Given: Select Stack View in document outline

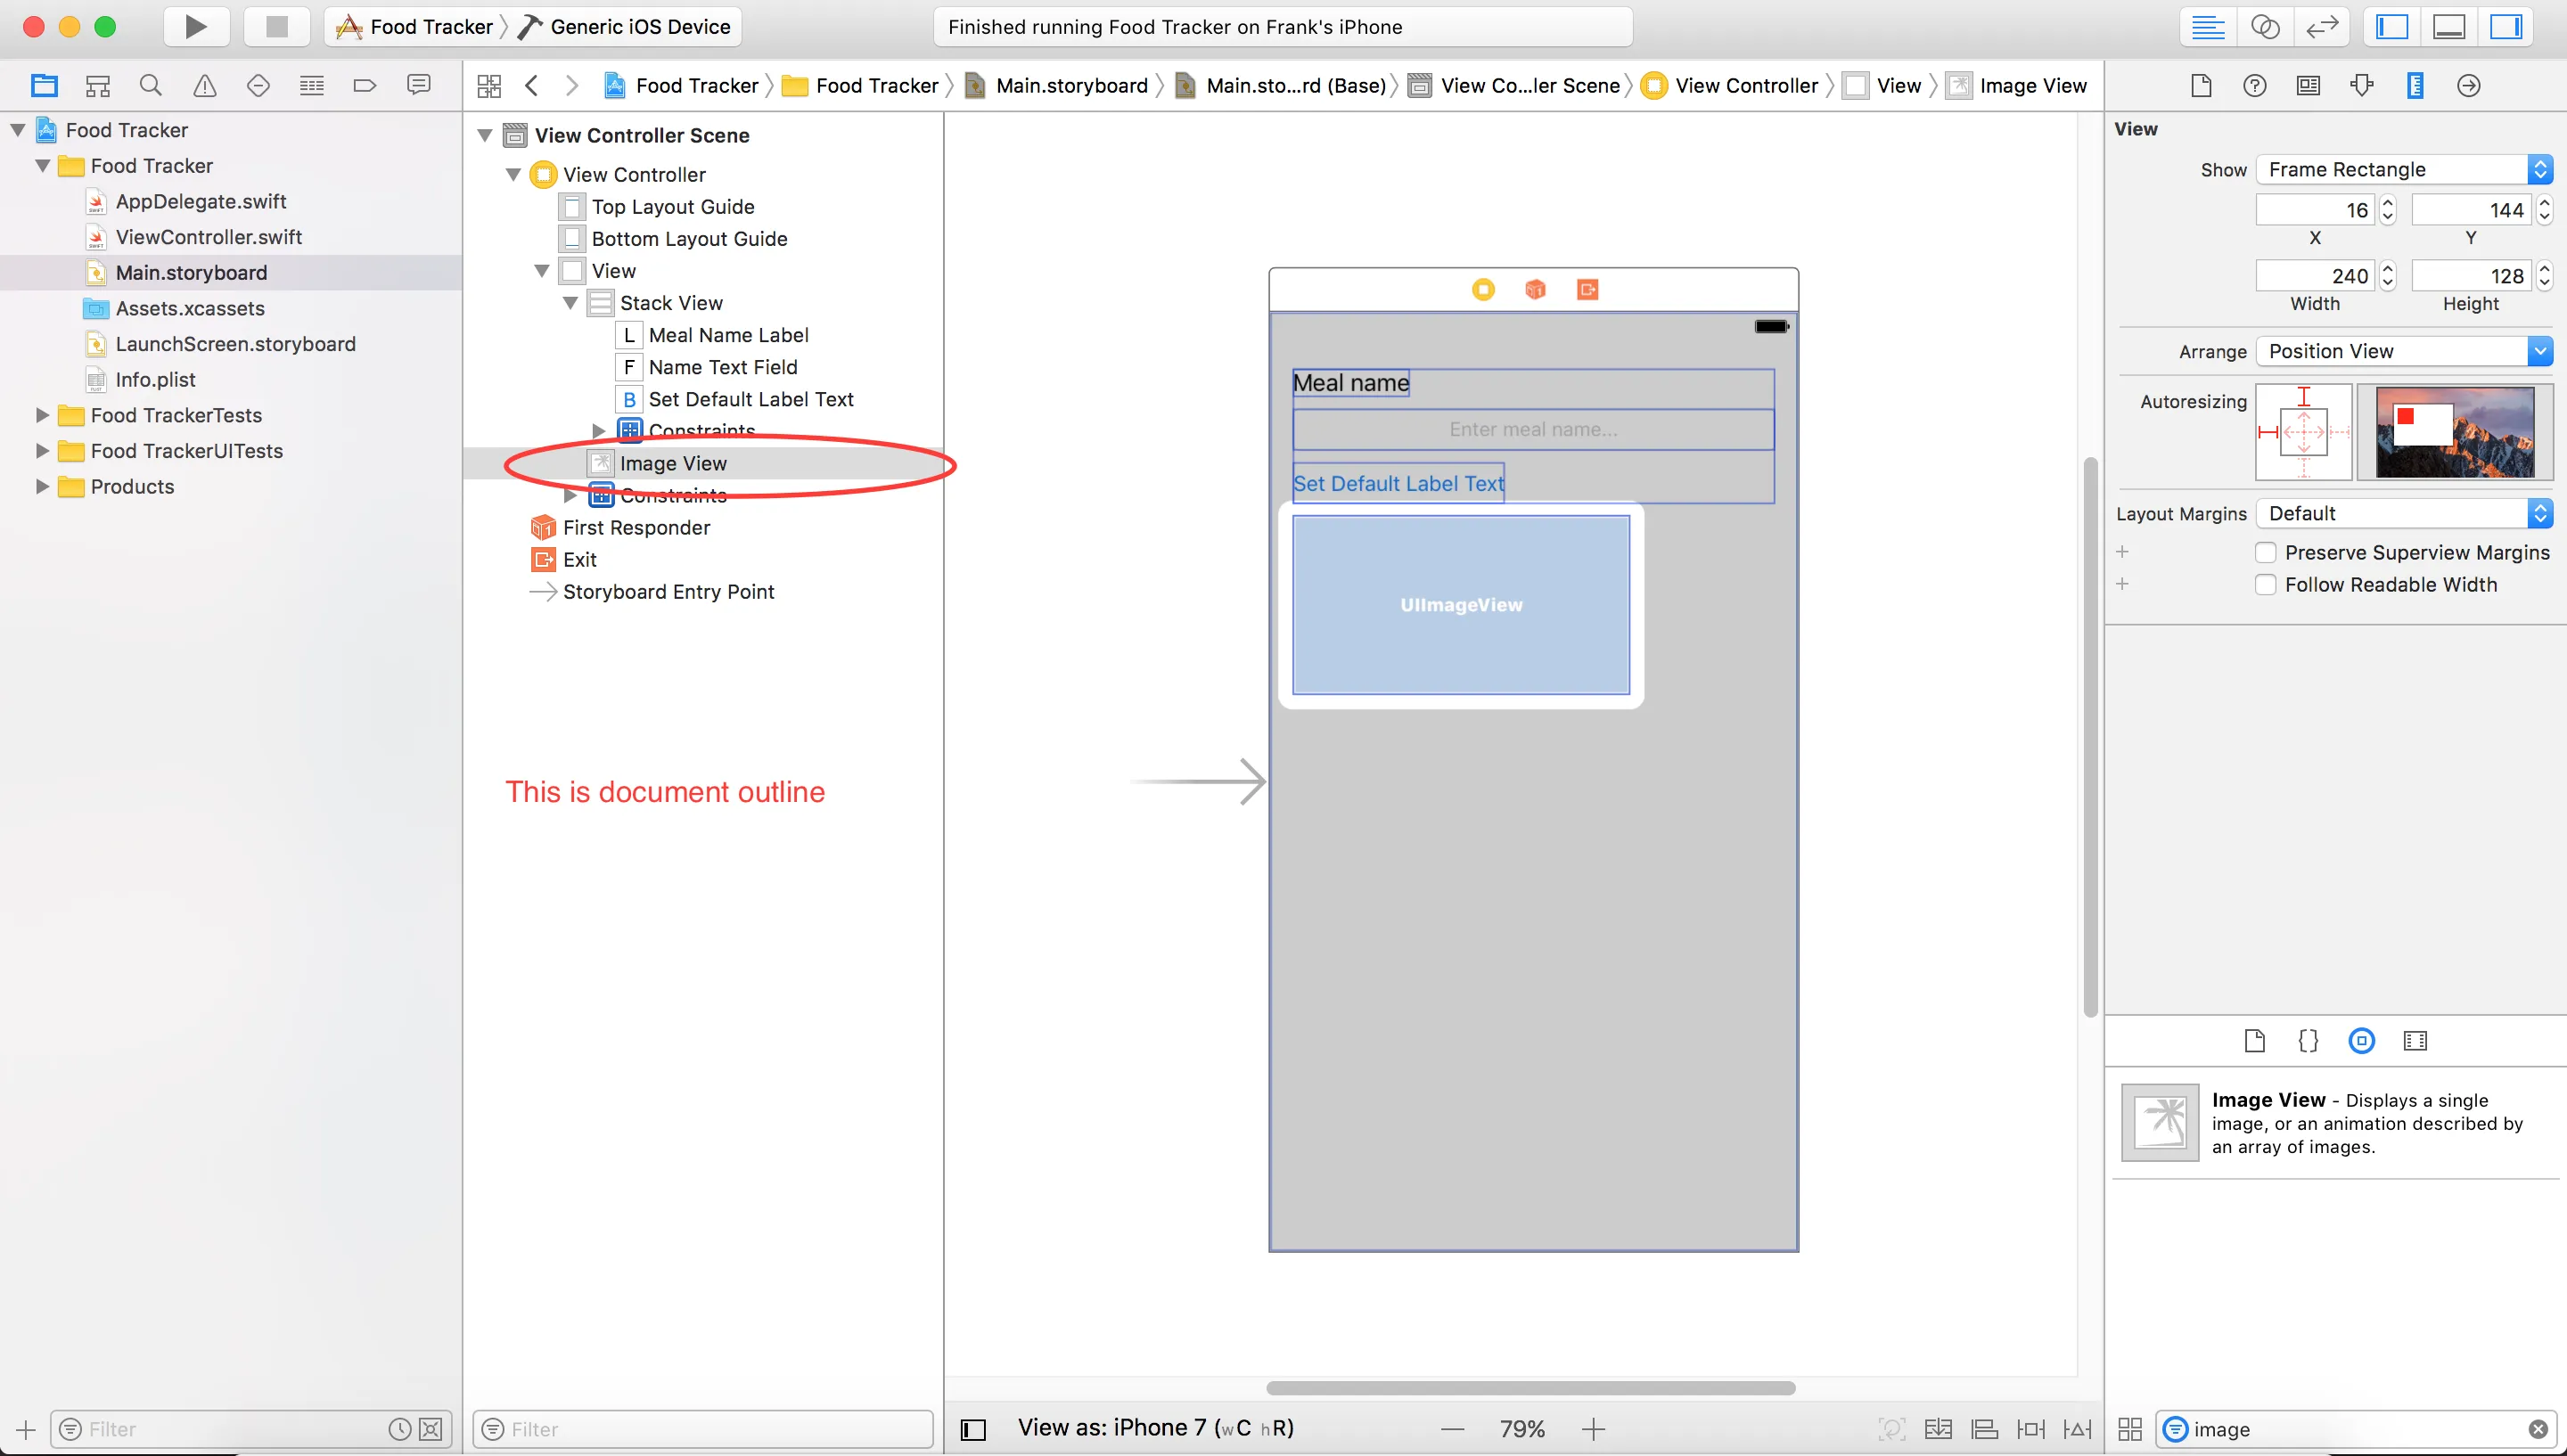Looking at the screenshot, I should click(x=670, y=303).
